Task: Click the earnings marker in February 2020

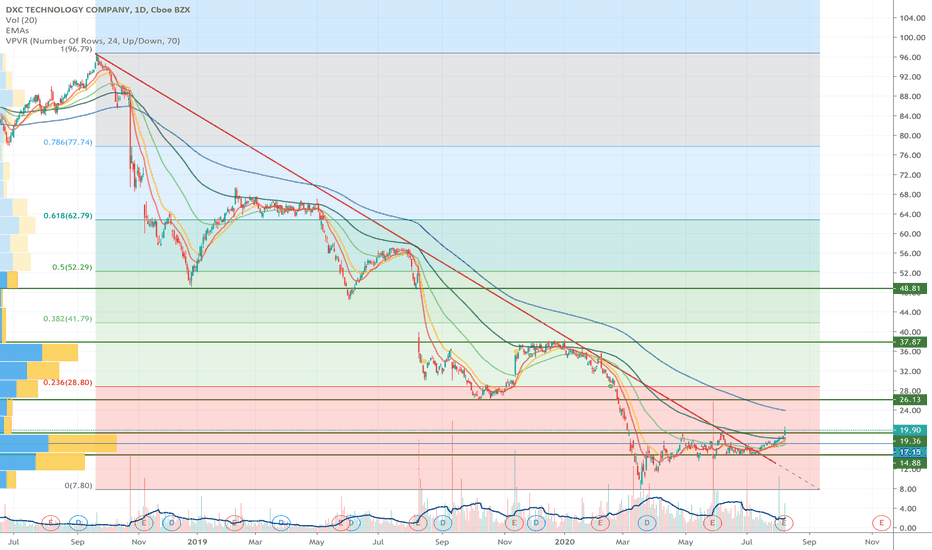Action: coord(600,523)
